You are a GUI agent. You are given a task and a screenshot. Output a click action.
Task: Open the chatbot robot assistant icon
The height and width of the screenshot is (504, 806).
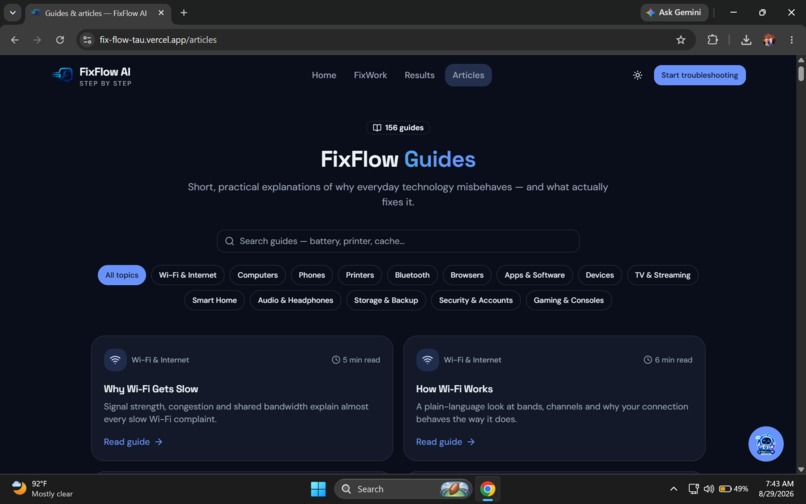pyautogui.click(x=765, y=444)
